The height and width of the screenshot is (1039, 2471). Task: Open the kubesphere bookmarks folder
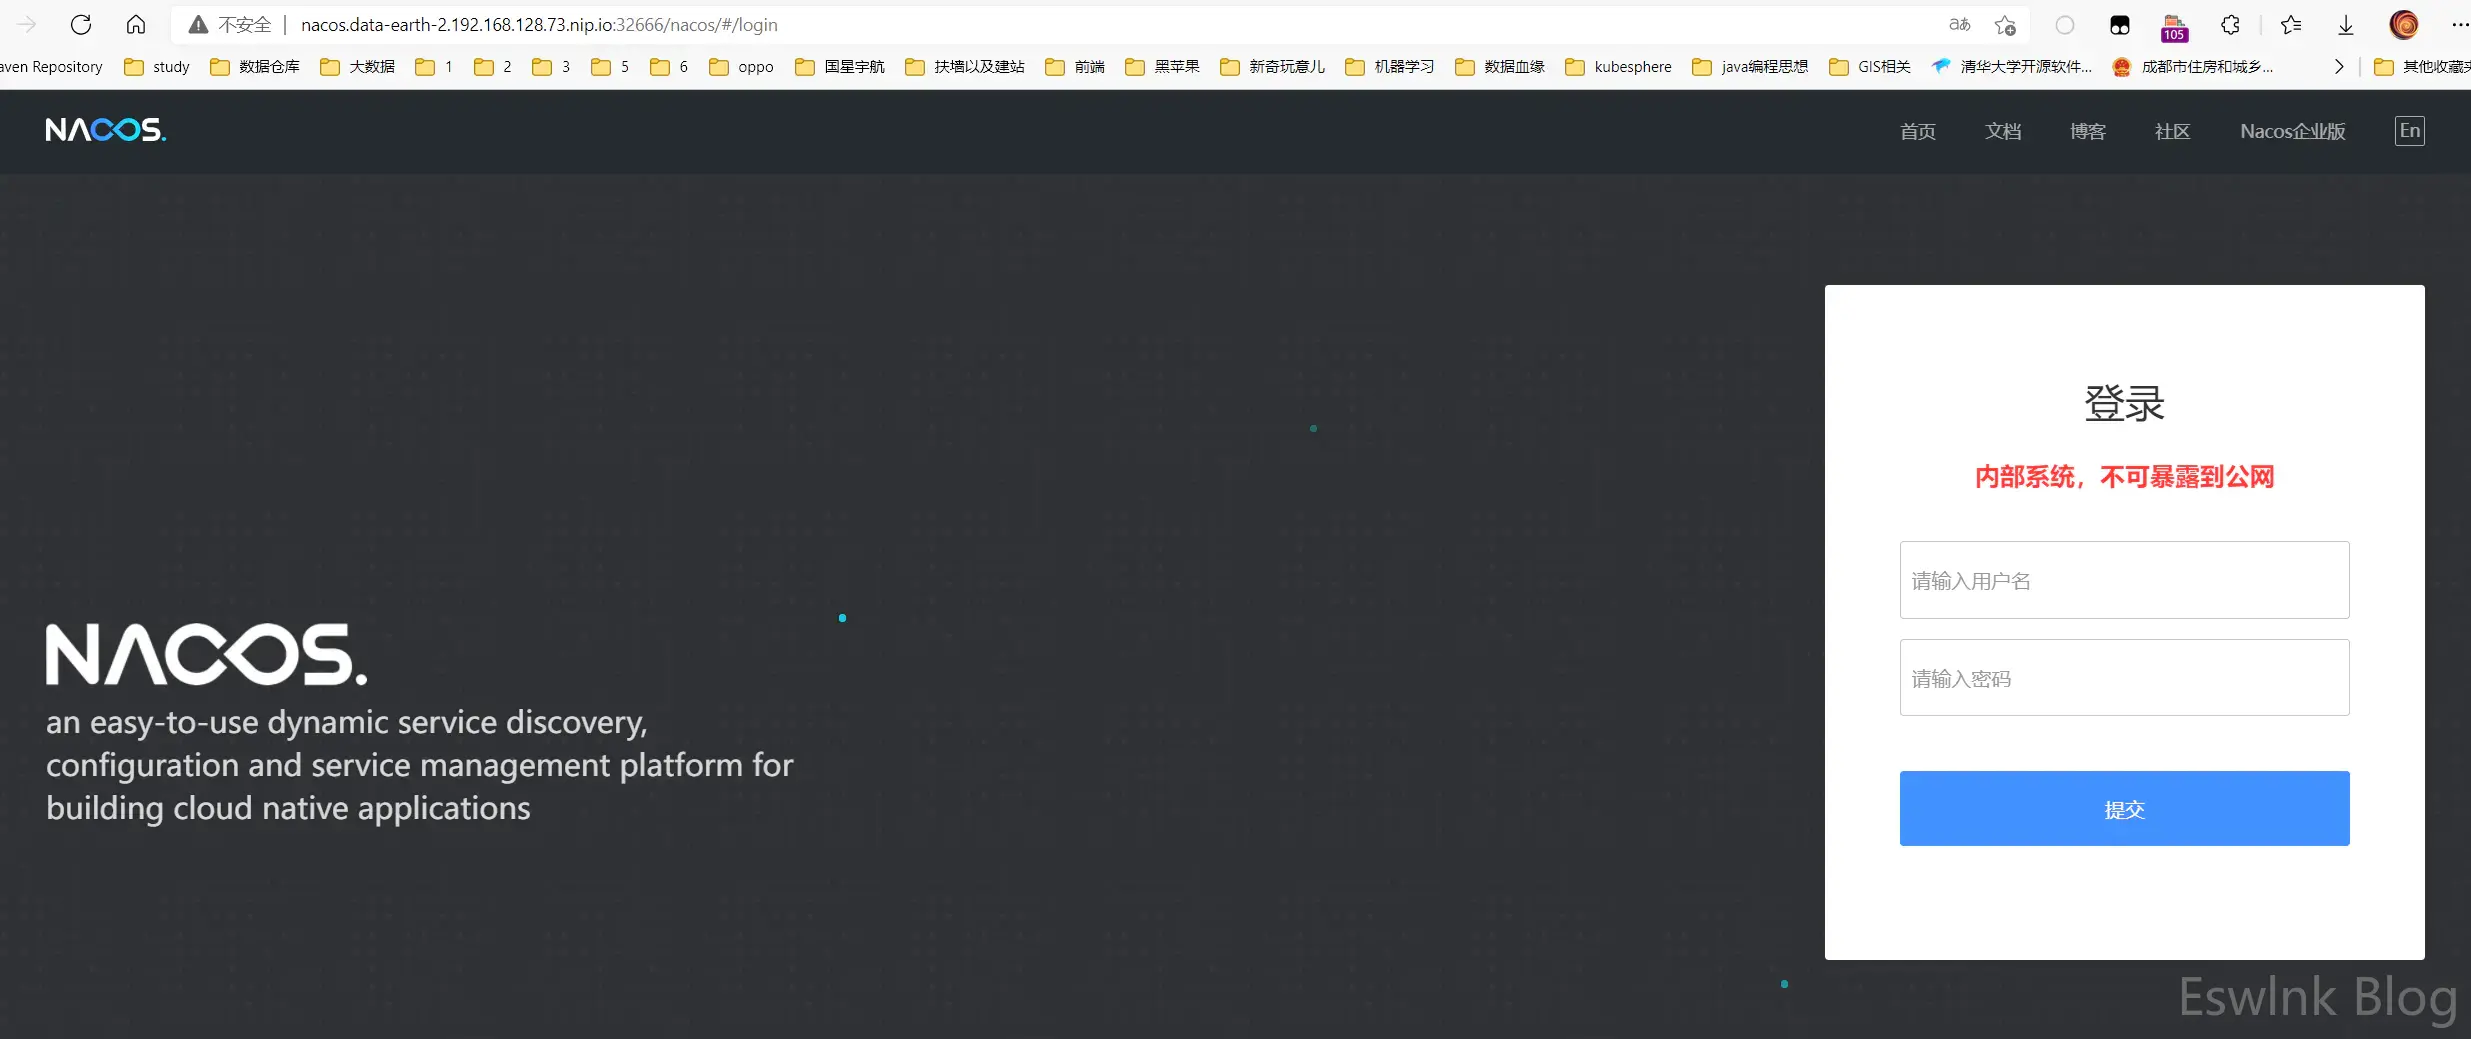(x=1619, y=66)
